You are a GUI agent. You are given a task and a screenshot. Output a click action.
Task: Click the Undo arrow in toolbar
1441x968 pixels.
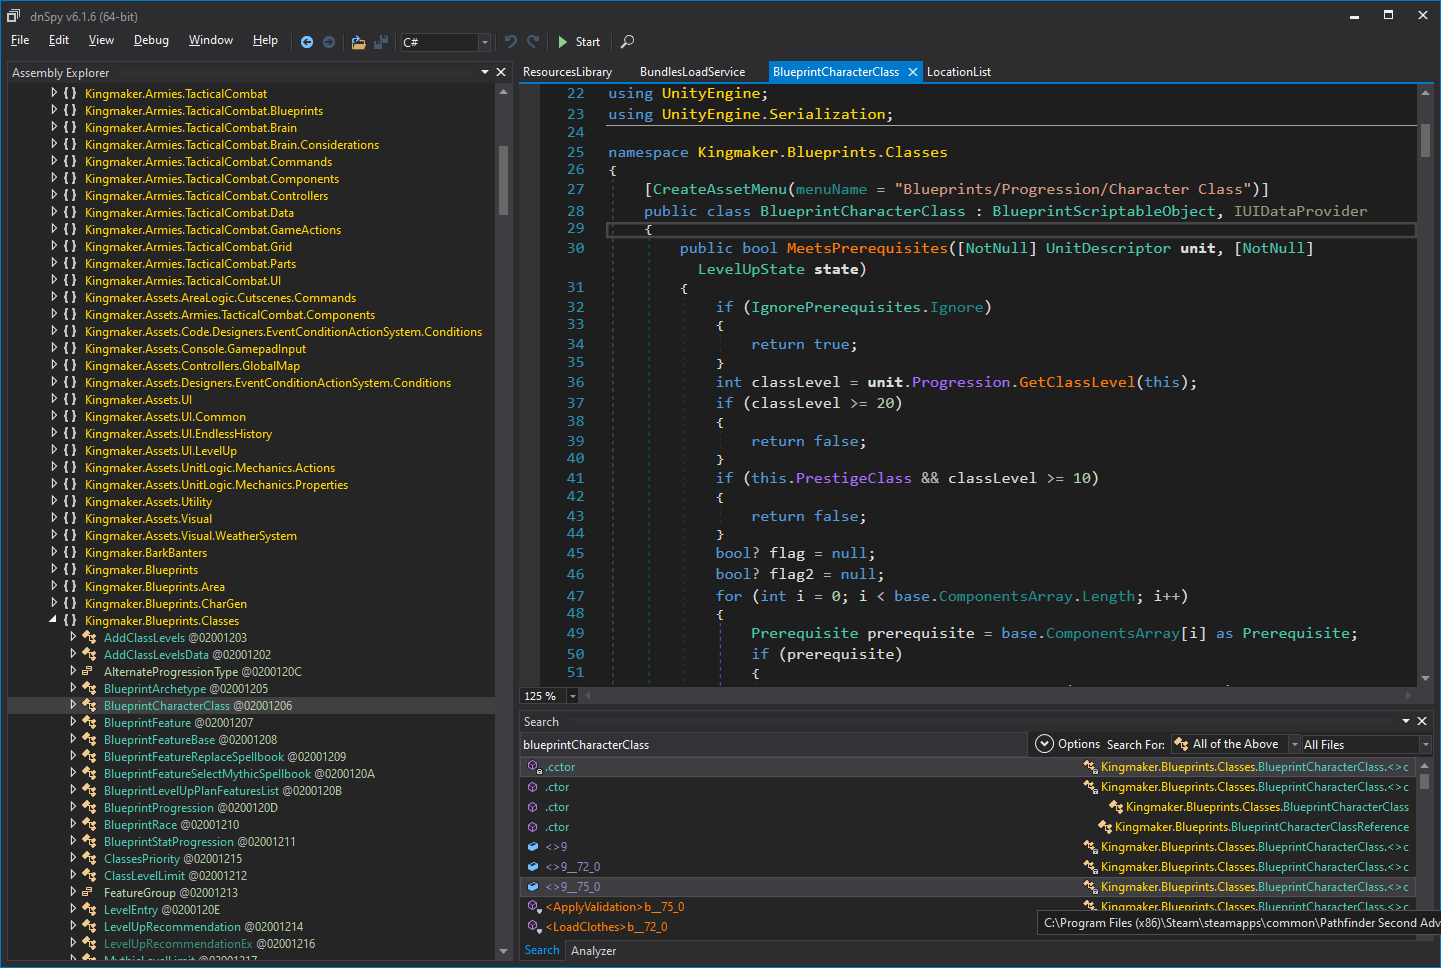pos(511,42)
